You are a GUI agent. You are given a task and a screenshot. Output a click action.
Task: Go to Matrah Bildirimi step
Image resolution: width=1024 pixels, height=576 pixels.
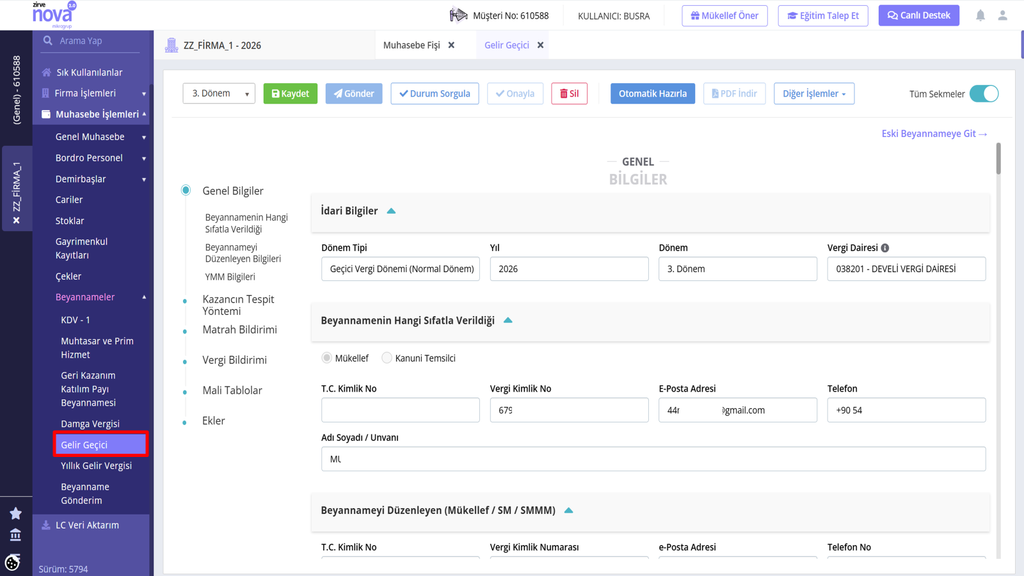click(x=240, y=330)
